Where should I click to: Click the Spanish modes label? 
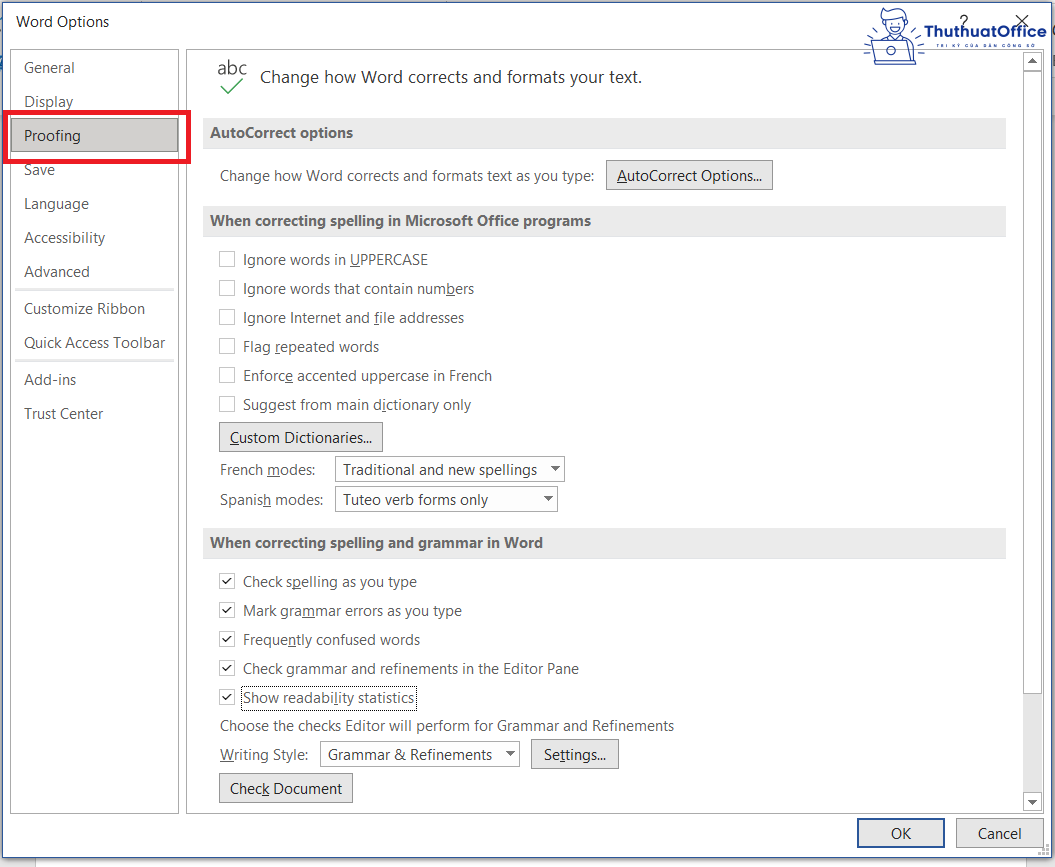point(271,500)
